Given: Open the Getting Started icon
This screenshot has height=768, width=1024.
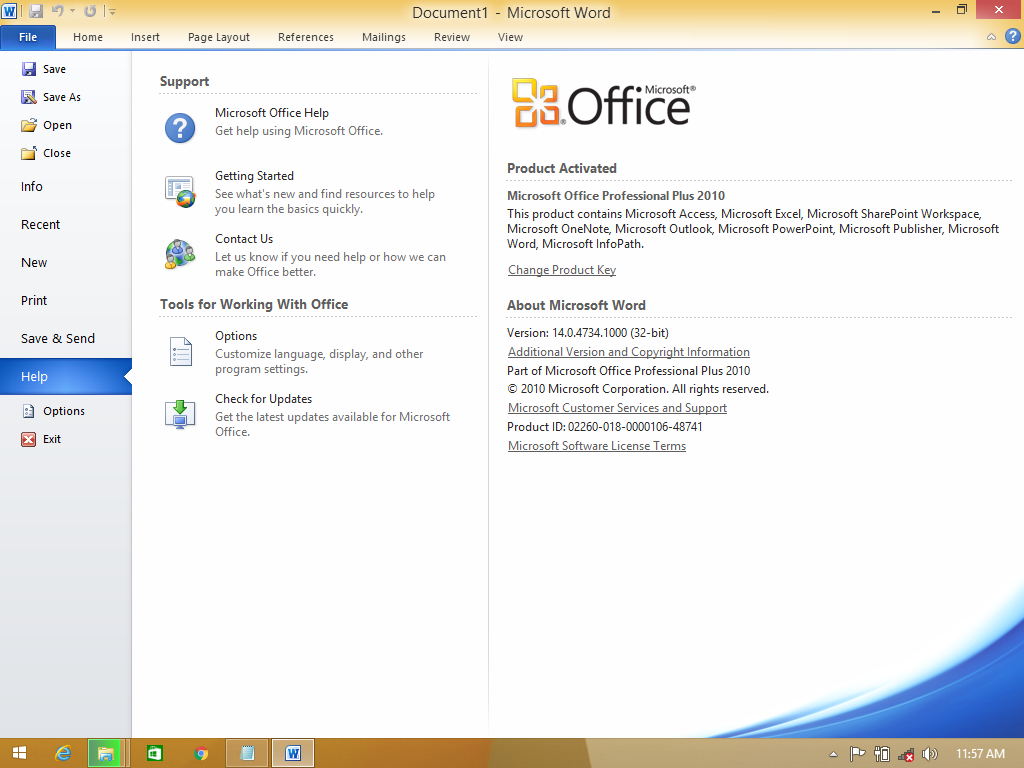Looking at the screenshot, I should 180,191.
